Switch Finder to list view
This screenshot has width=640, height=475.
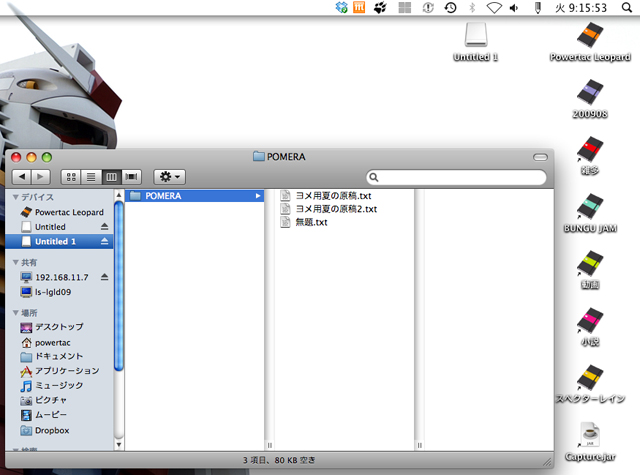91,177
